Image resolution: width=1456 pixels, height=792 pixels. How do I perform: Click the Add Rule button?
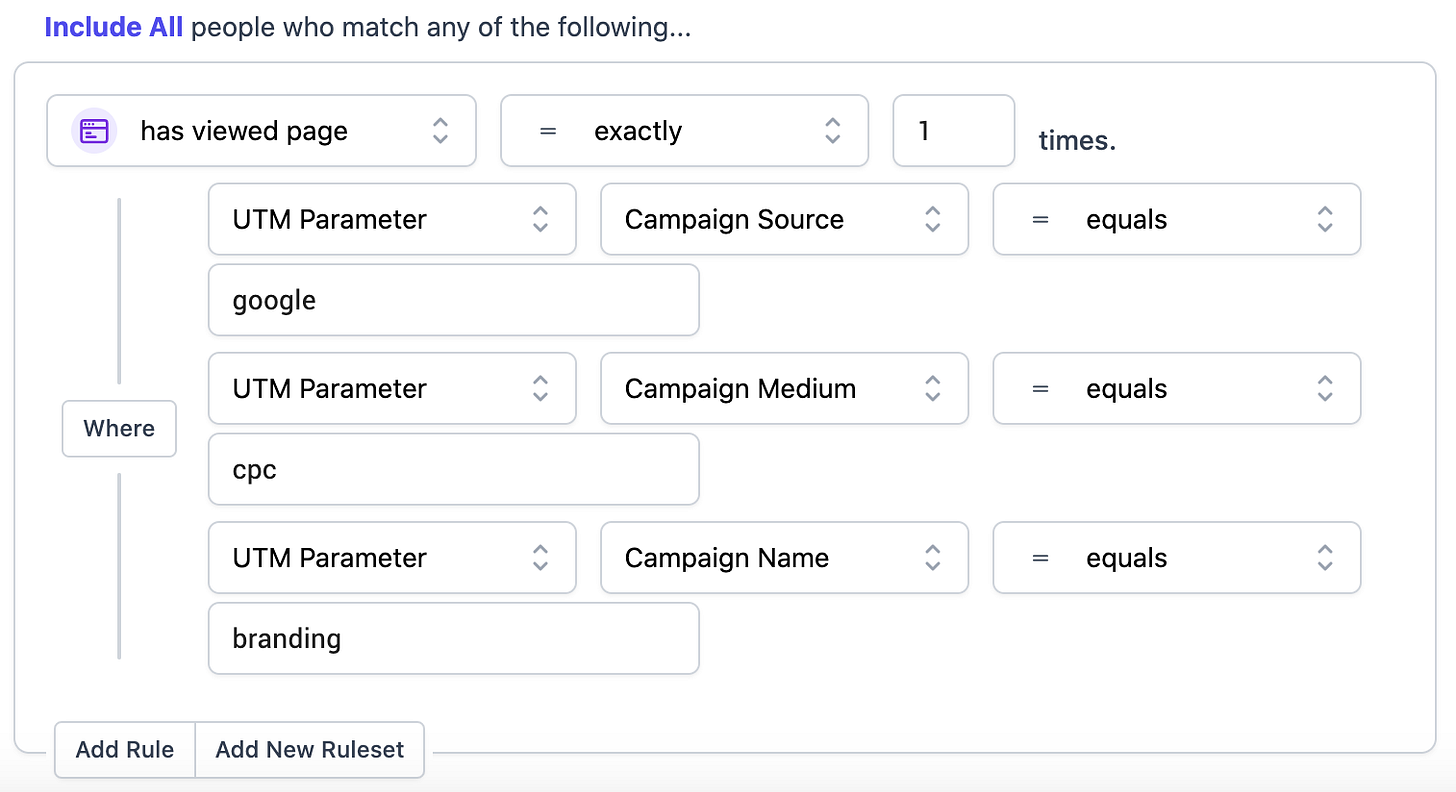point(125,749)
